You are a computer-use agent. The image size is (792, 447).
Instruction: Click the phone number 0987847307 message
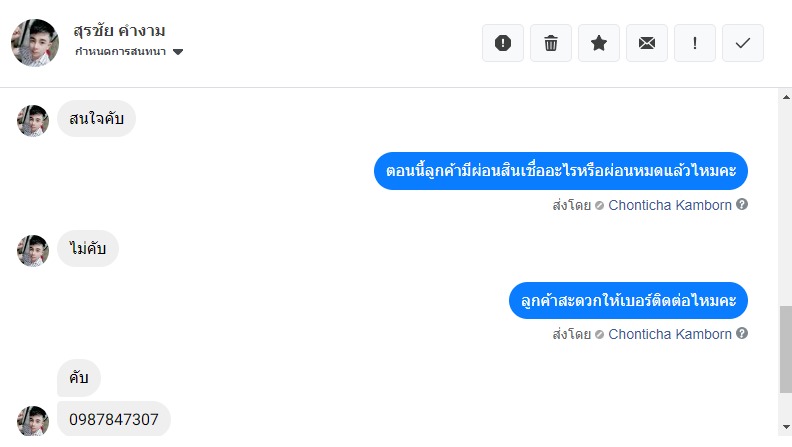click(x=114, y=419)
